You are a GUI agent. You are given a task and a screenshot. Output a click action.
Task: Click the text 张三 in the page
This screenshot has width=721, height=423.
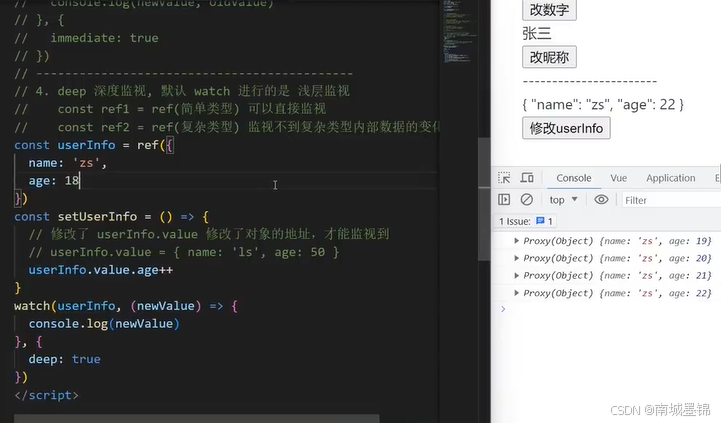click(x=537, y=34)
